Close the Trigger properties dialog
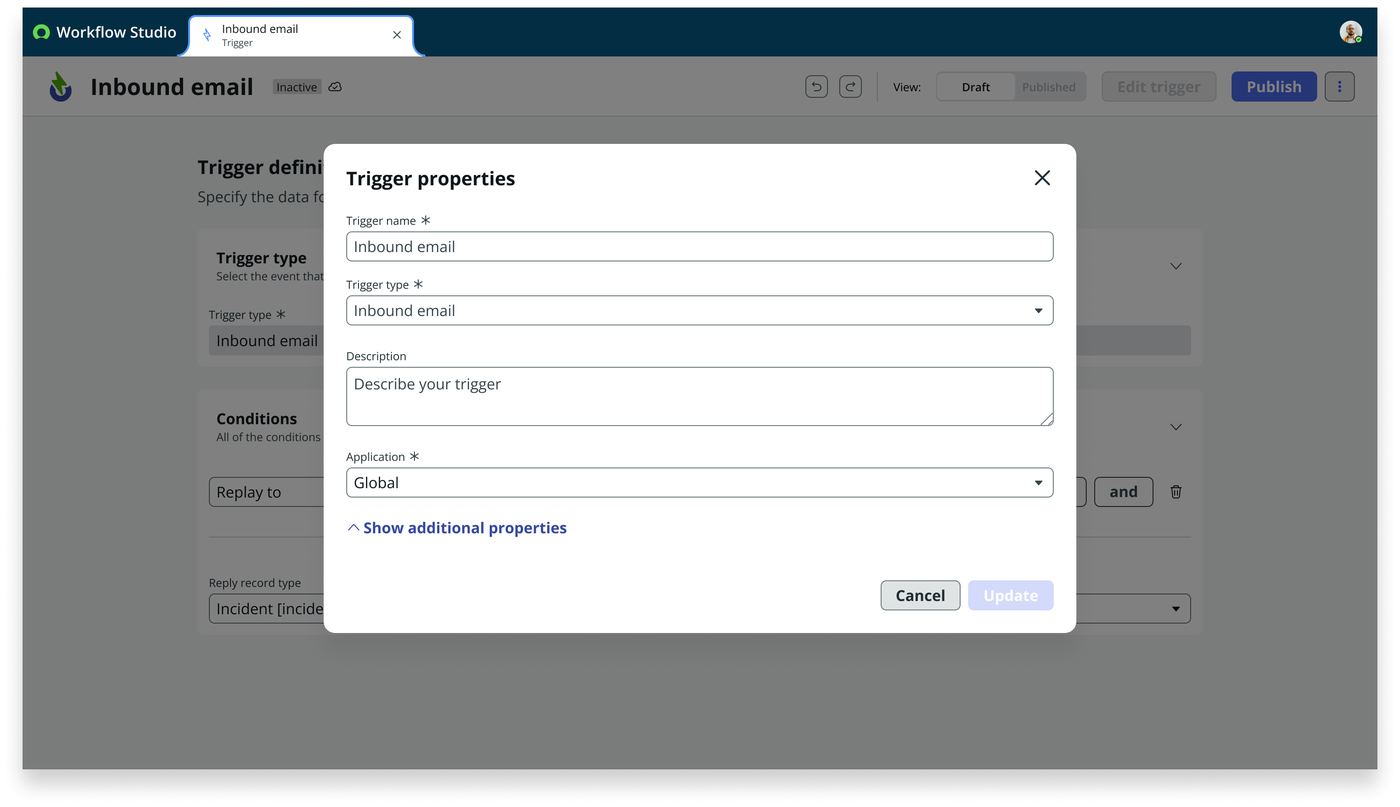This screenshot has height=807, width=1400. click(1042, 178)
